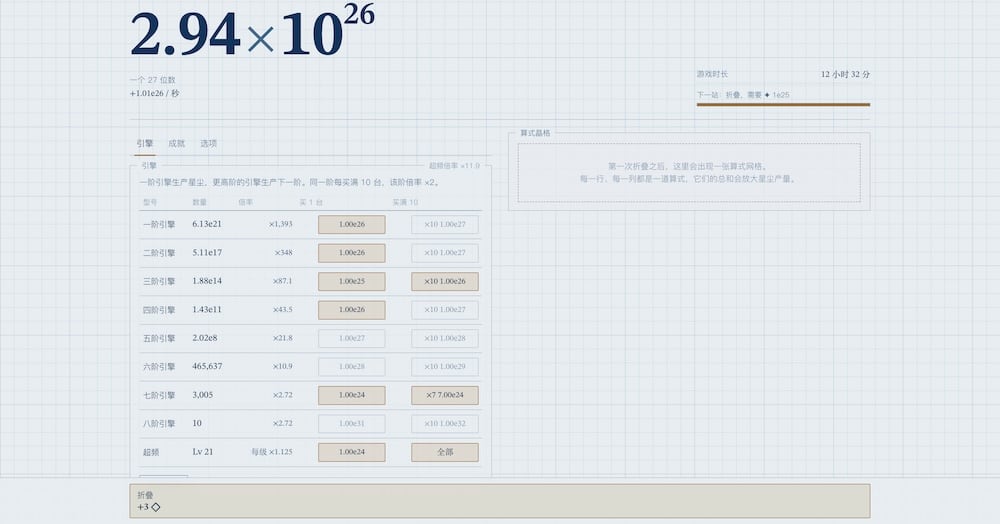
Task: Click the 折叠 +3 prestige button
Action: 499,501
